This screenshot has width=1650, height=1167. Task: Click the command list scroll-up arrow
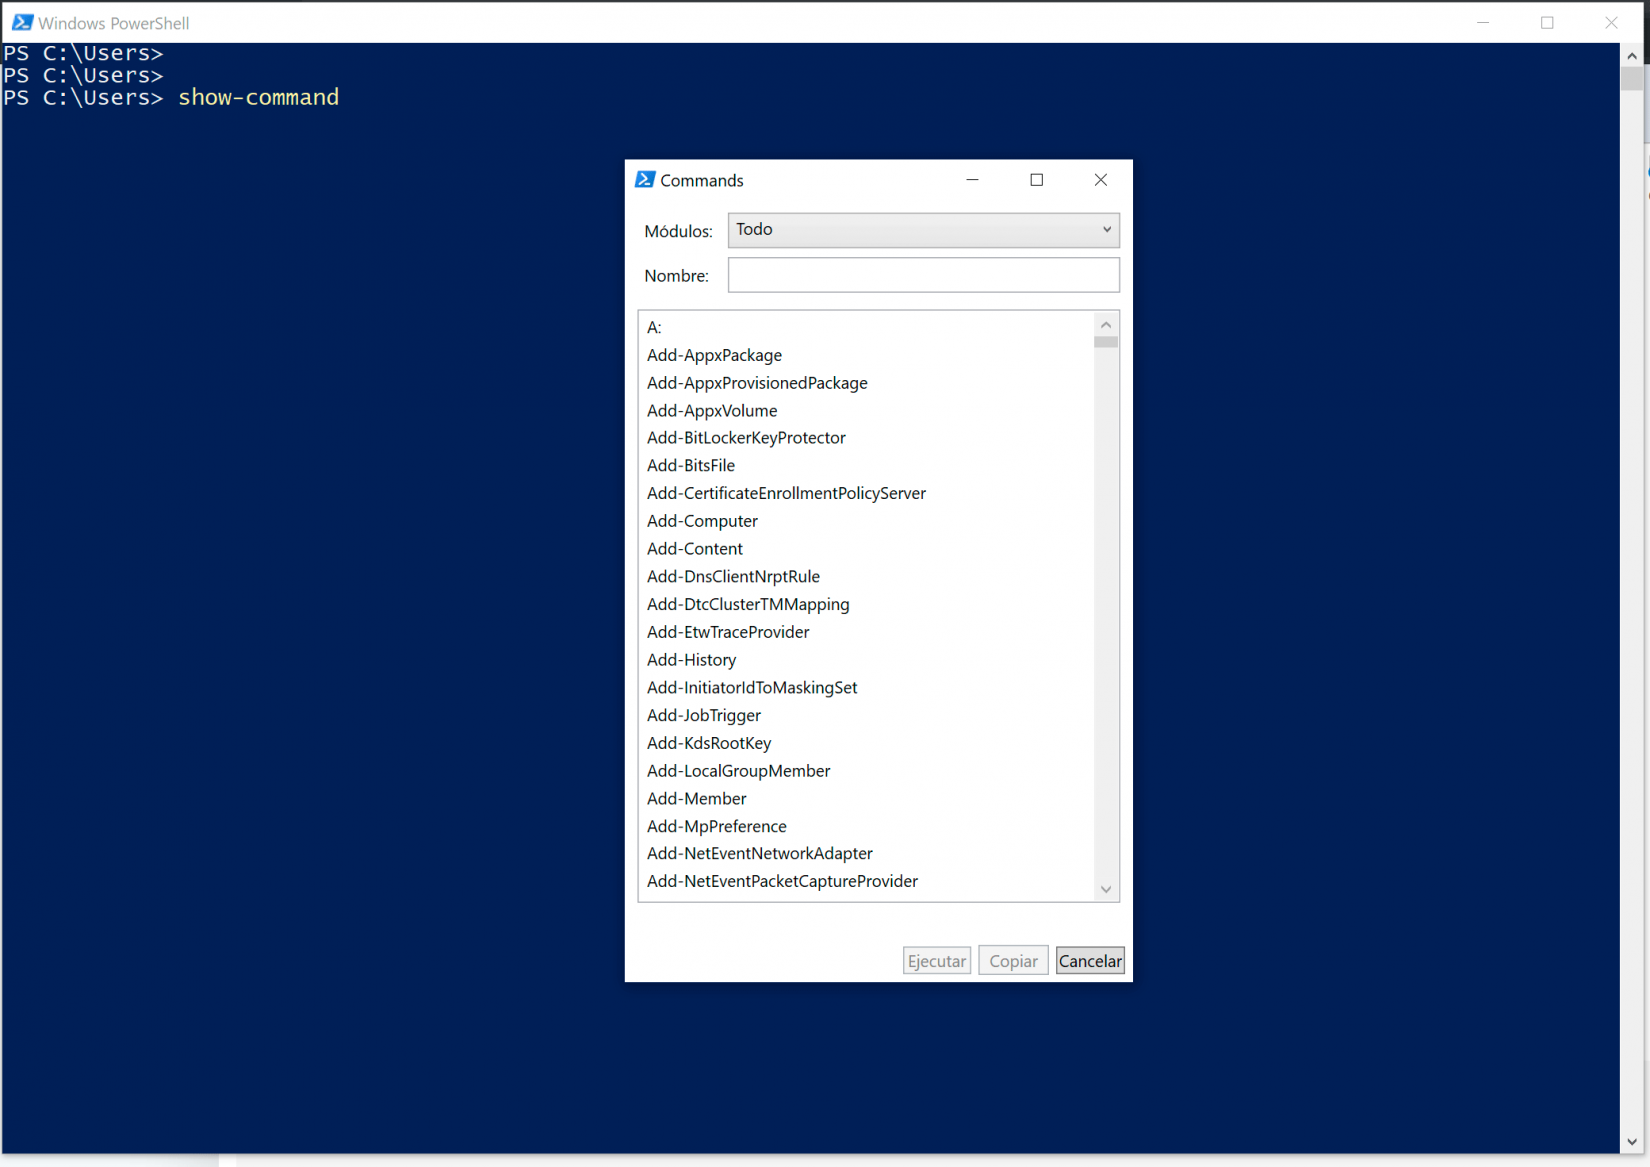click(x=1106, y=324)
